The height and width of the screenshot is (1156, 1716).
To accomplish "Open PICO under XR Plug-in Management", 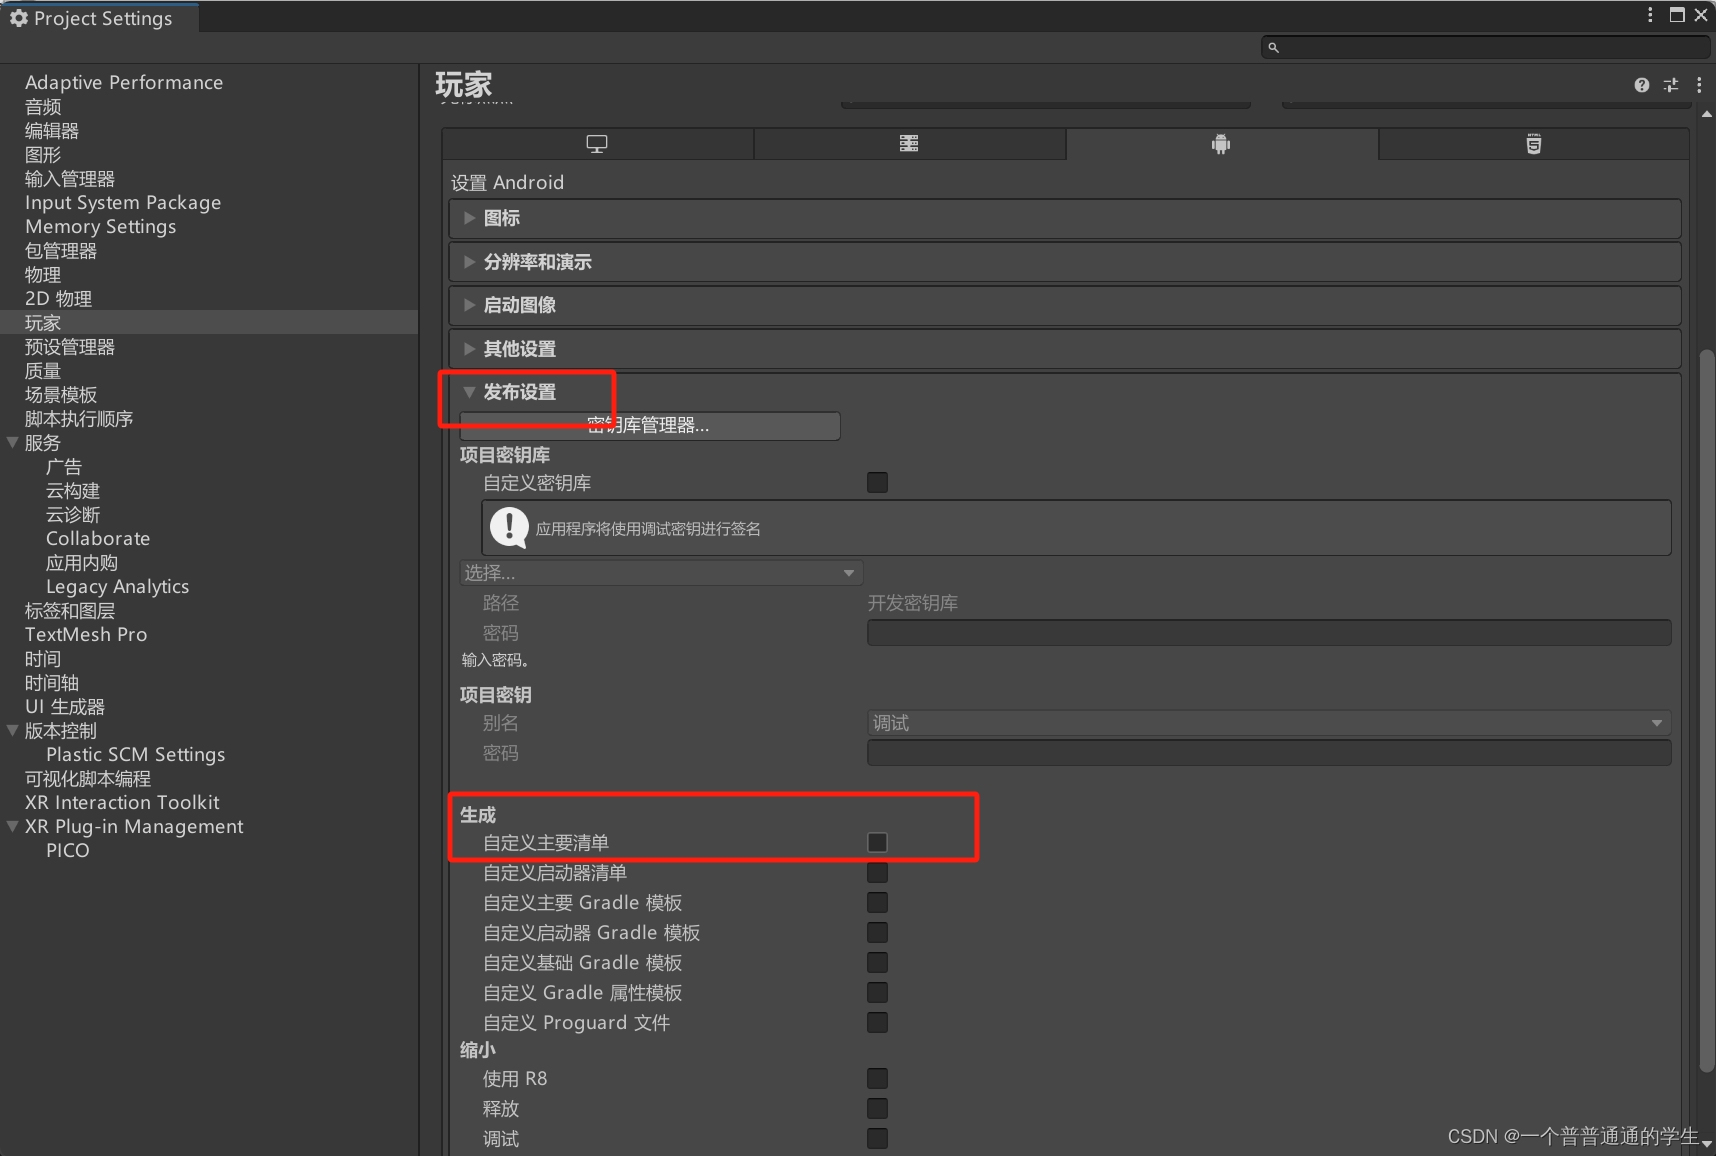I will pos(68,850).
